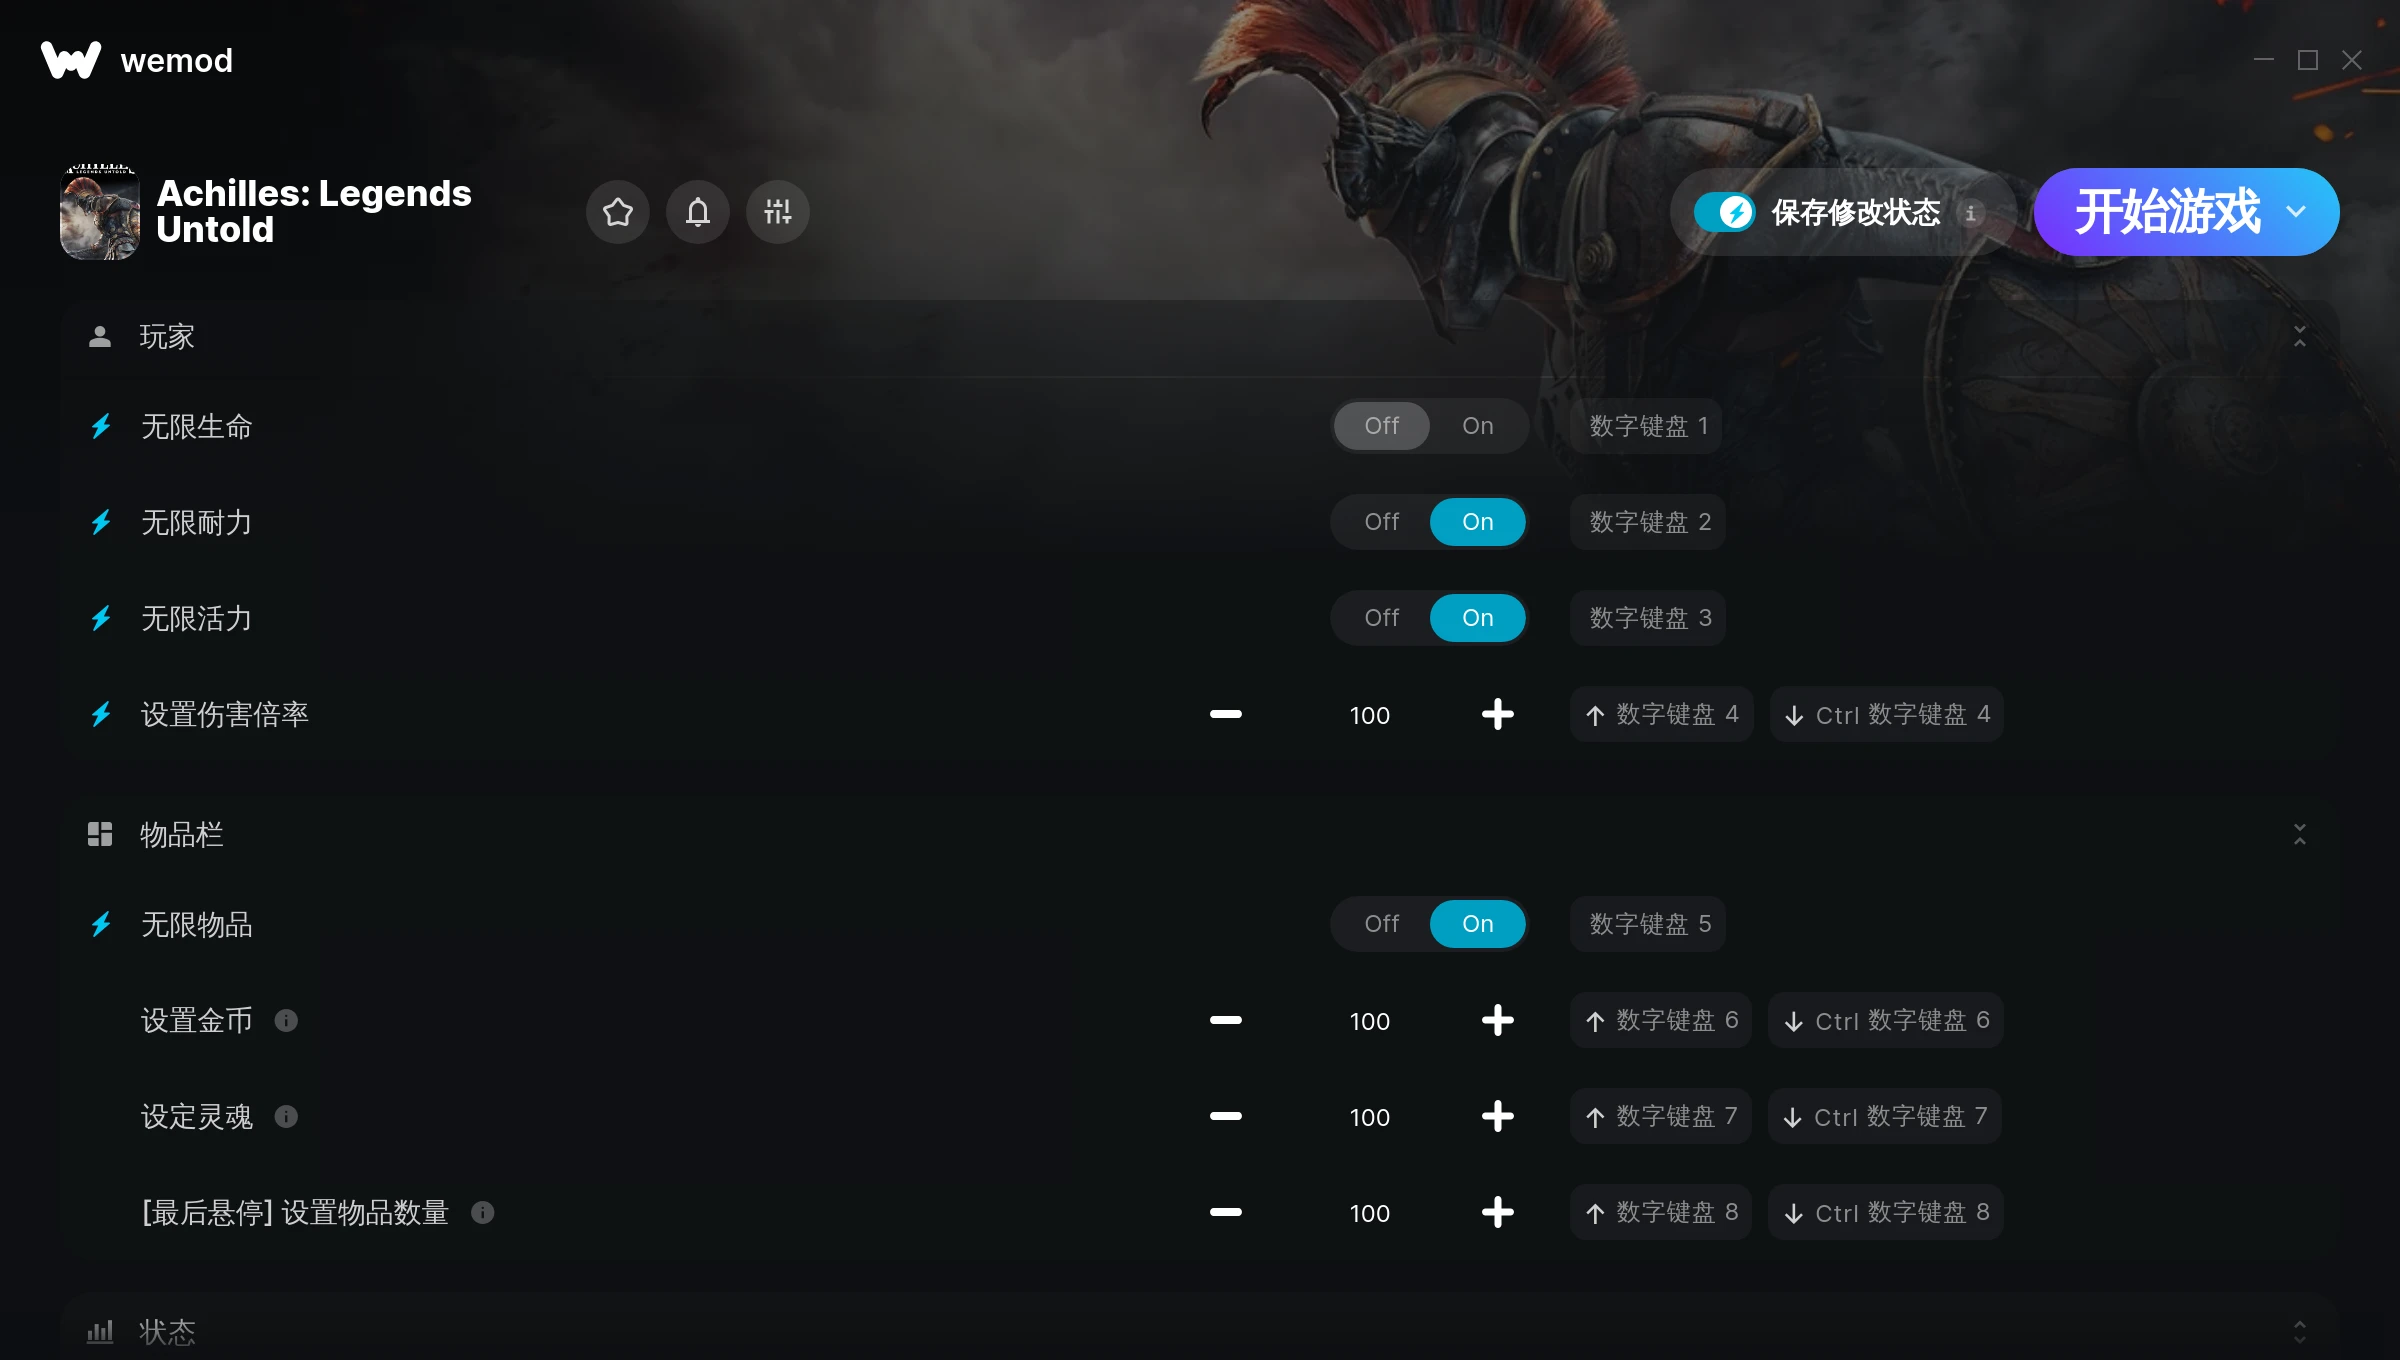Turn On the 无限生命 cheat
Screen dimensions: 2400x1360
point(1477,426)
